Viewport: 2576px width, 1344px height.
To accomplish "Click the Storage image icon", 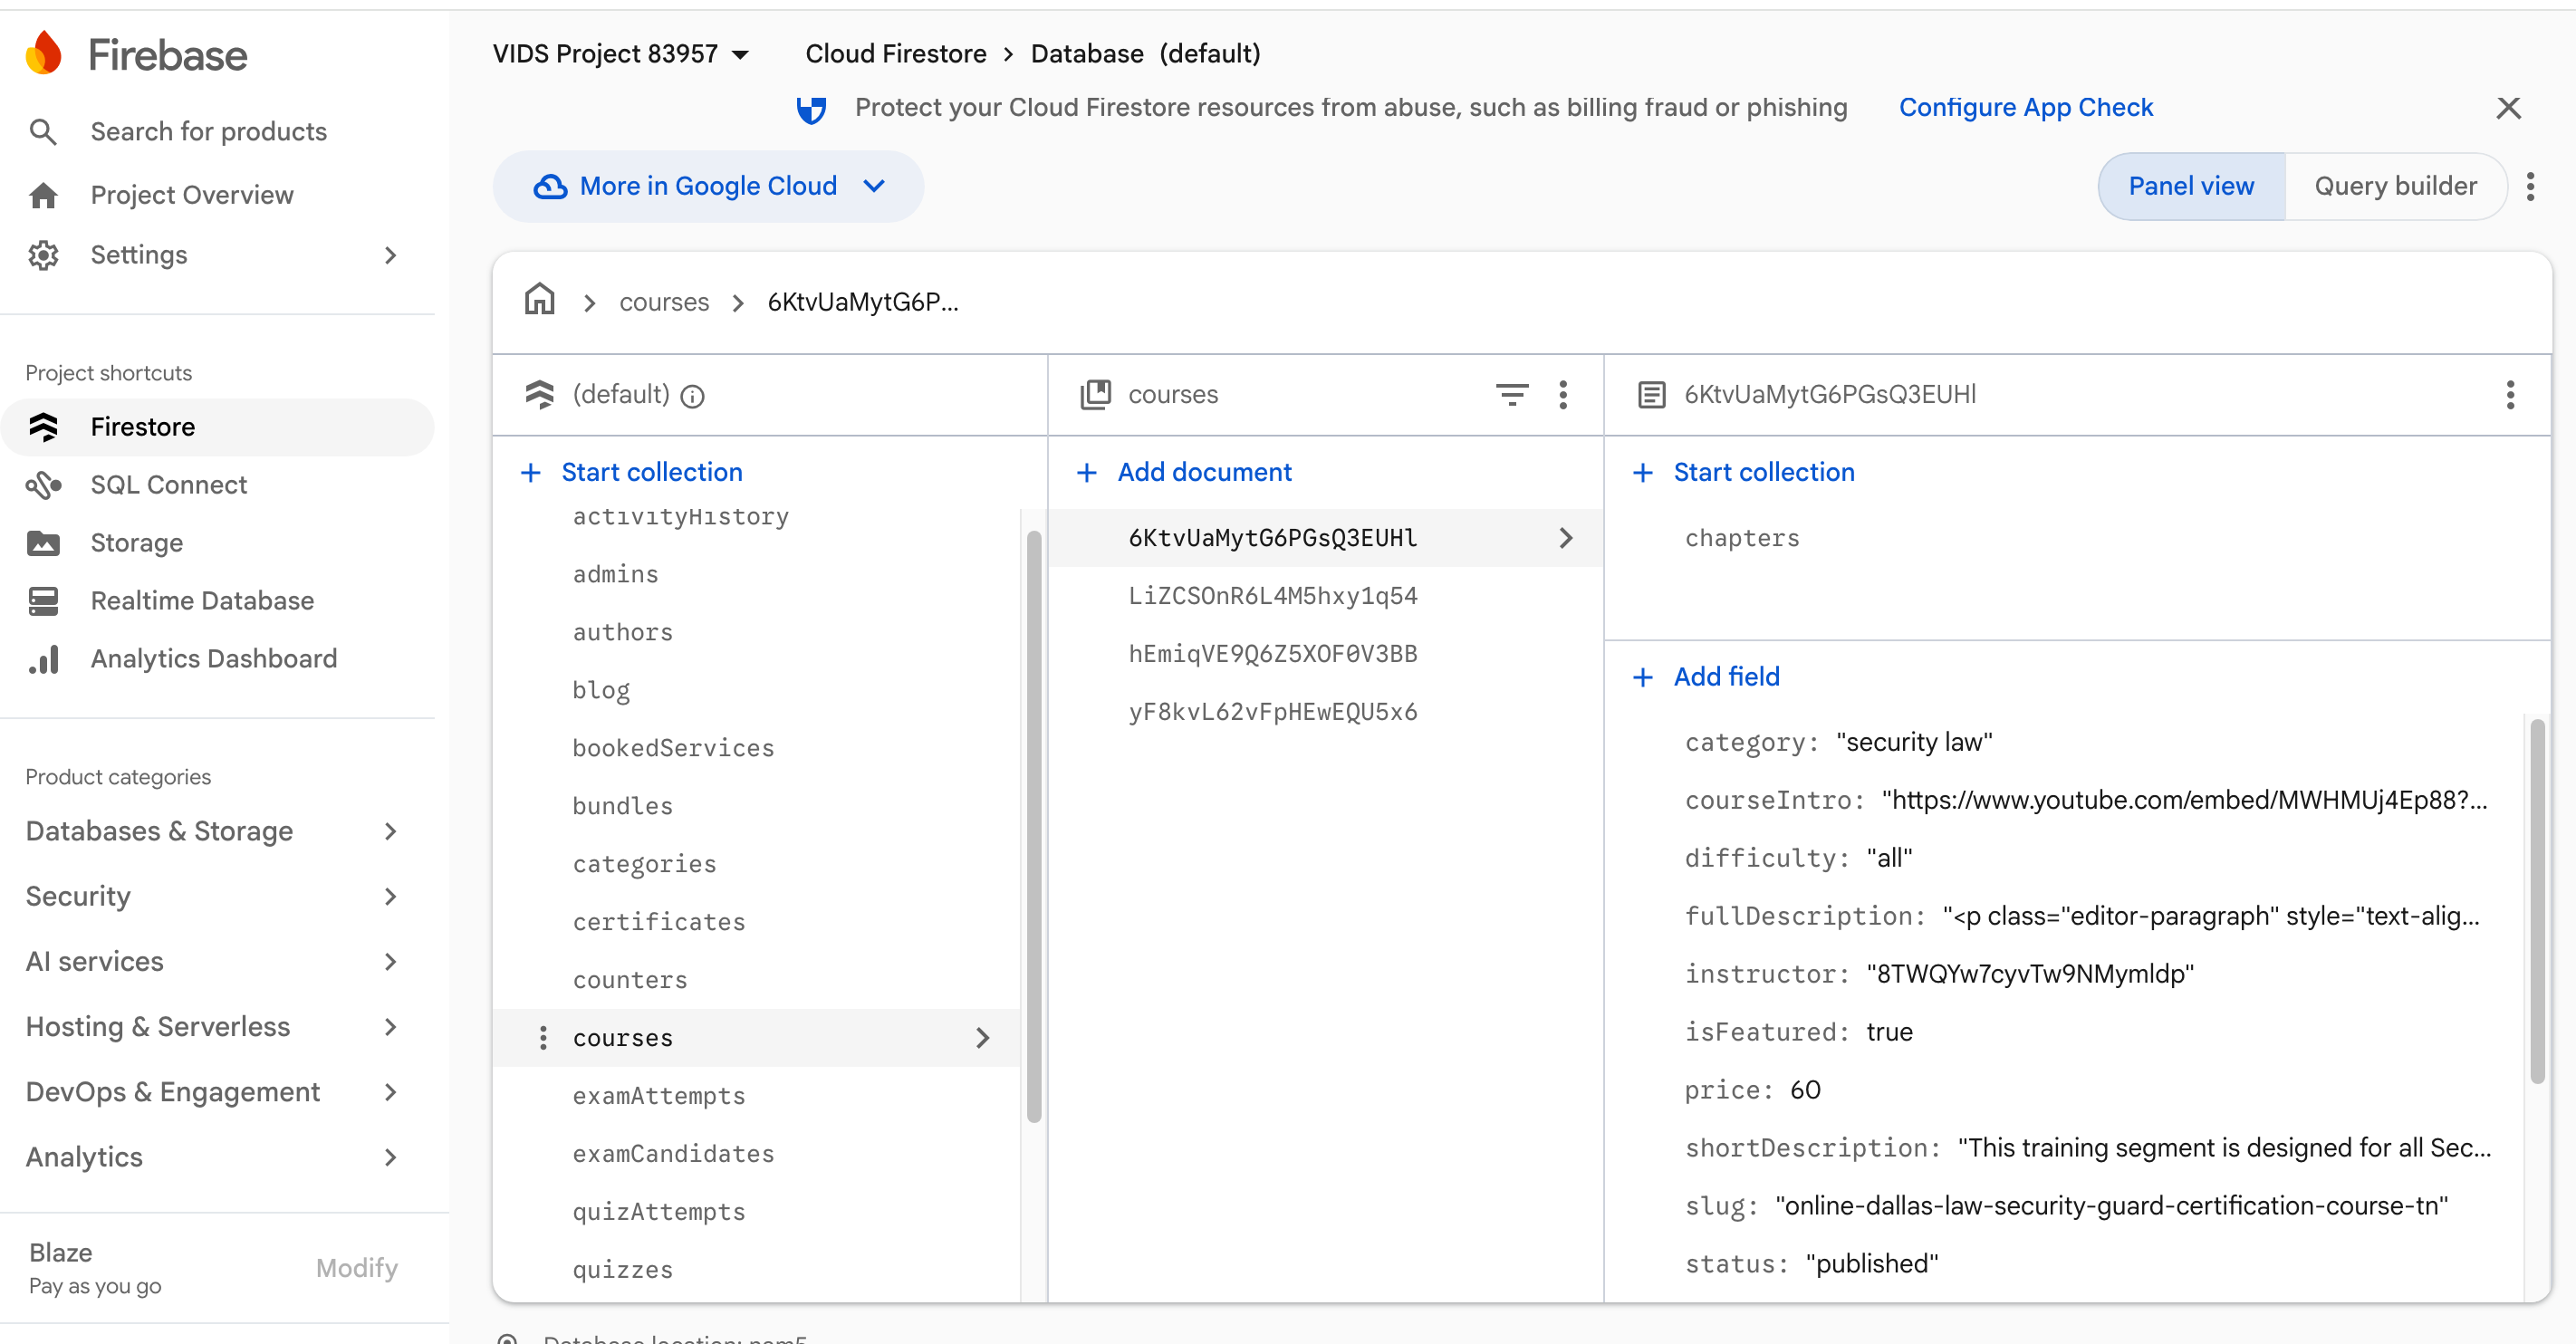I will click(x=43, y=543).
